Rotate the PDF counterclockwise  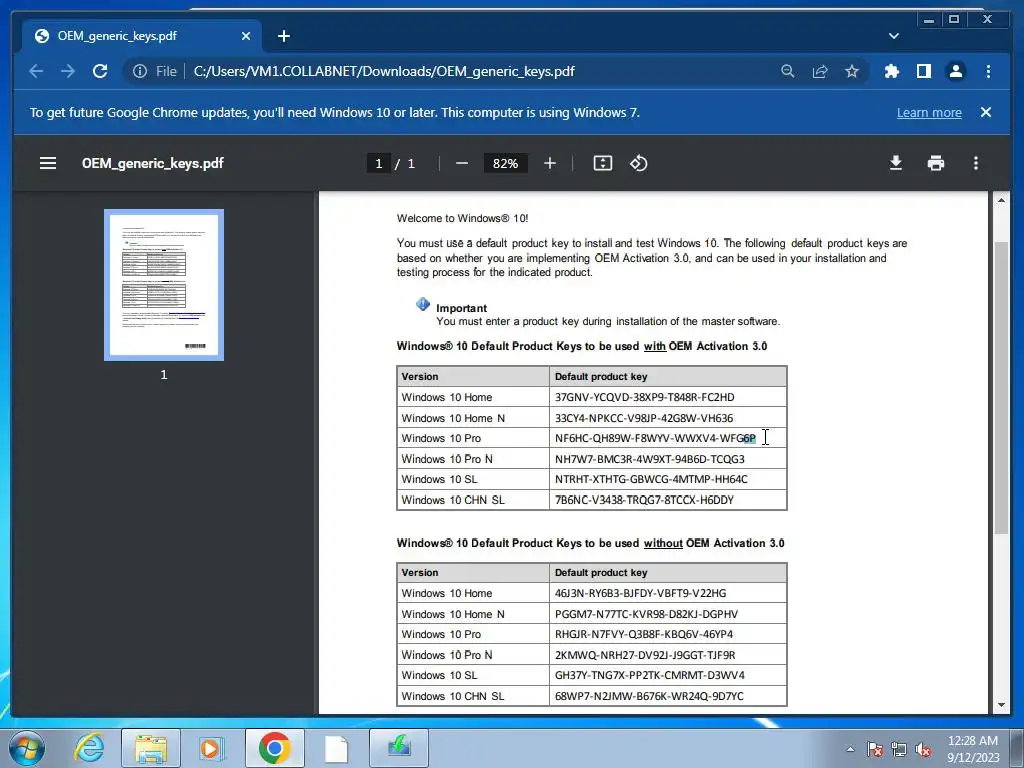pos(639,163)
